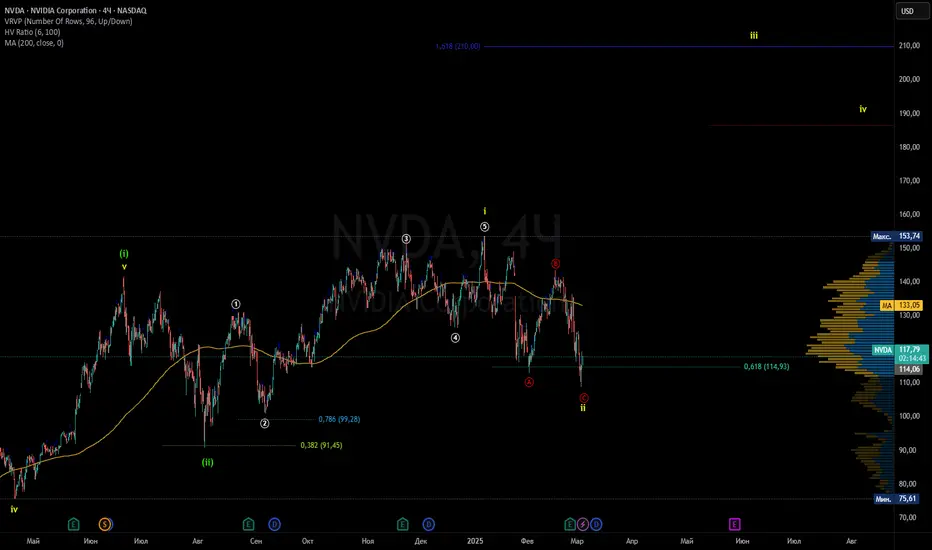This screenshot has height=550, width=932.
Task: Open the earnings E icon above Май
Action: (73, 524)
